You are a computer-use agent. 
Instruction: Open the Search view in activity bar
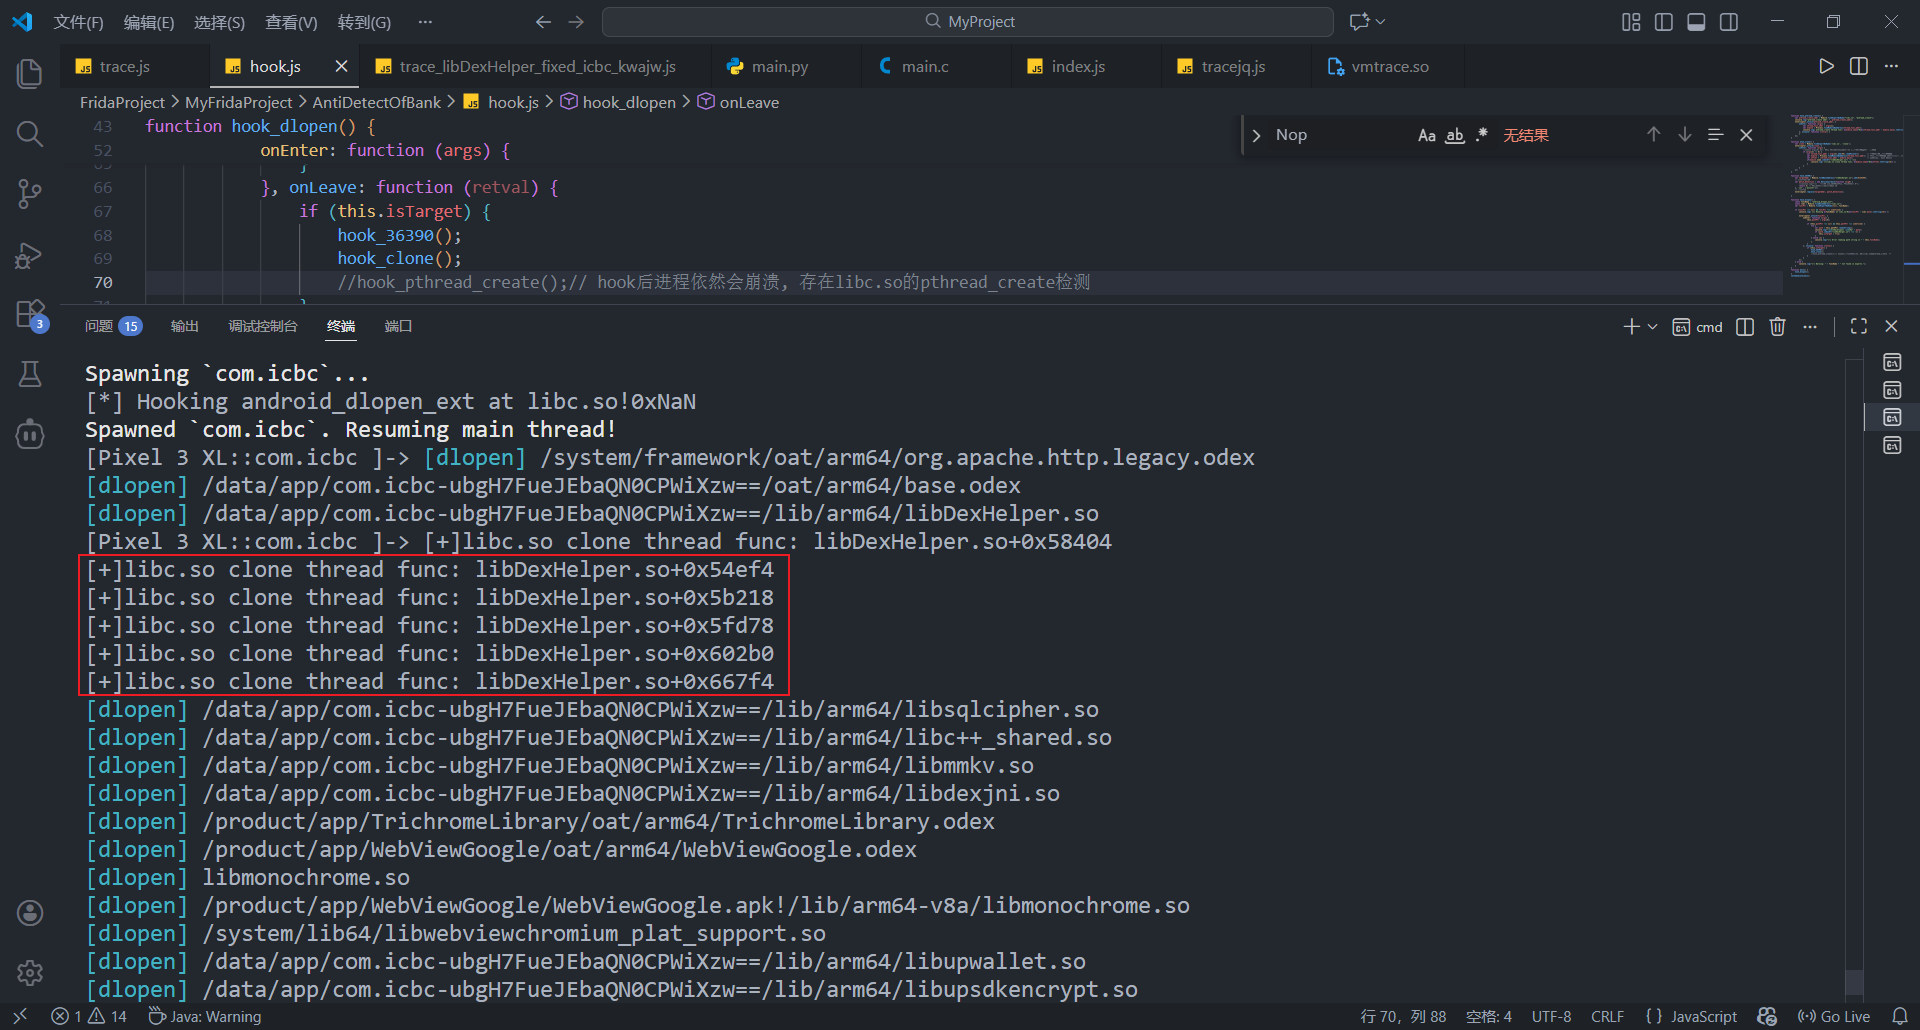pos(30,133)
